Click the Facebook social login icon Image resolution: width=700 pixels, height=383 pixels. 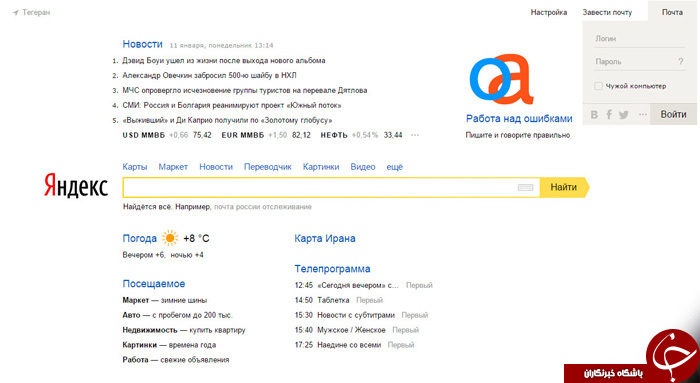pos(609,115)
